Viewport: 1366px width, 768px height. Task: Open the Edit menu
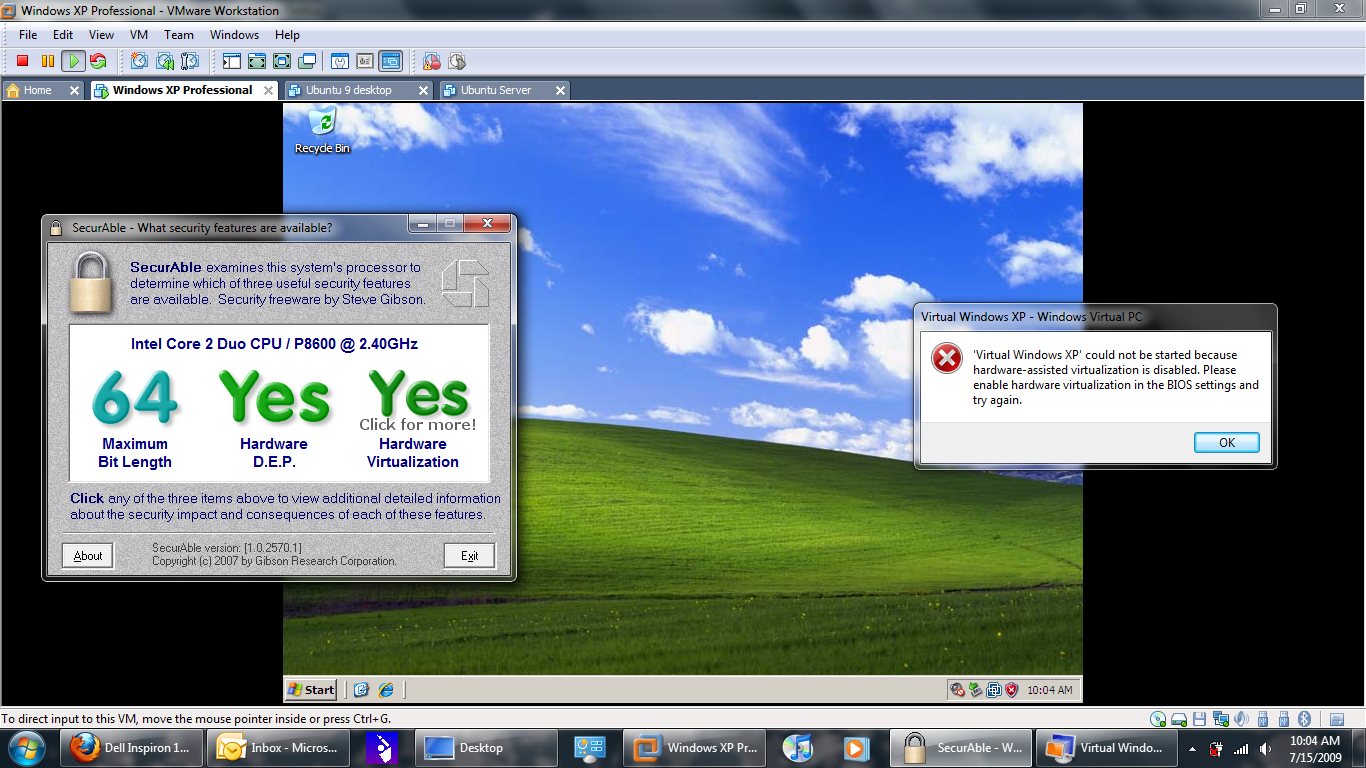(x=63, y=35)
